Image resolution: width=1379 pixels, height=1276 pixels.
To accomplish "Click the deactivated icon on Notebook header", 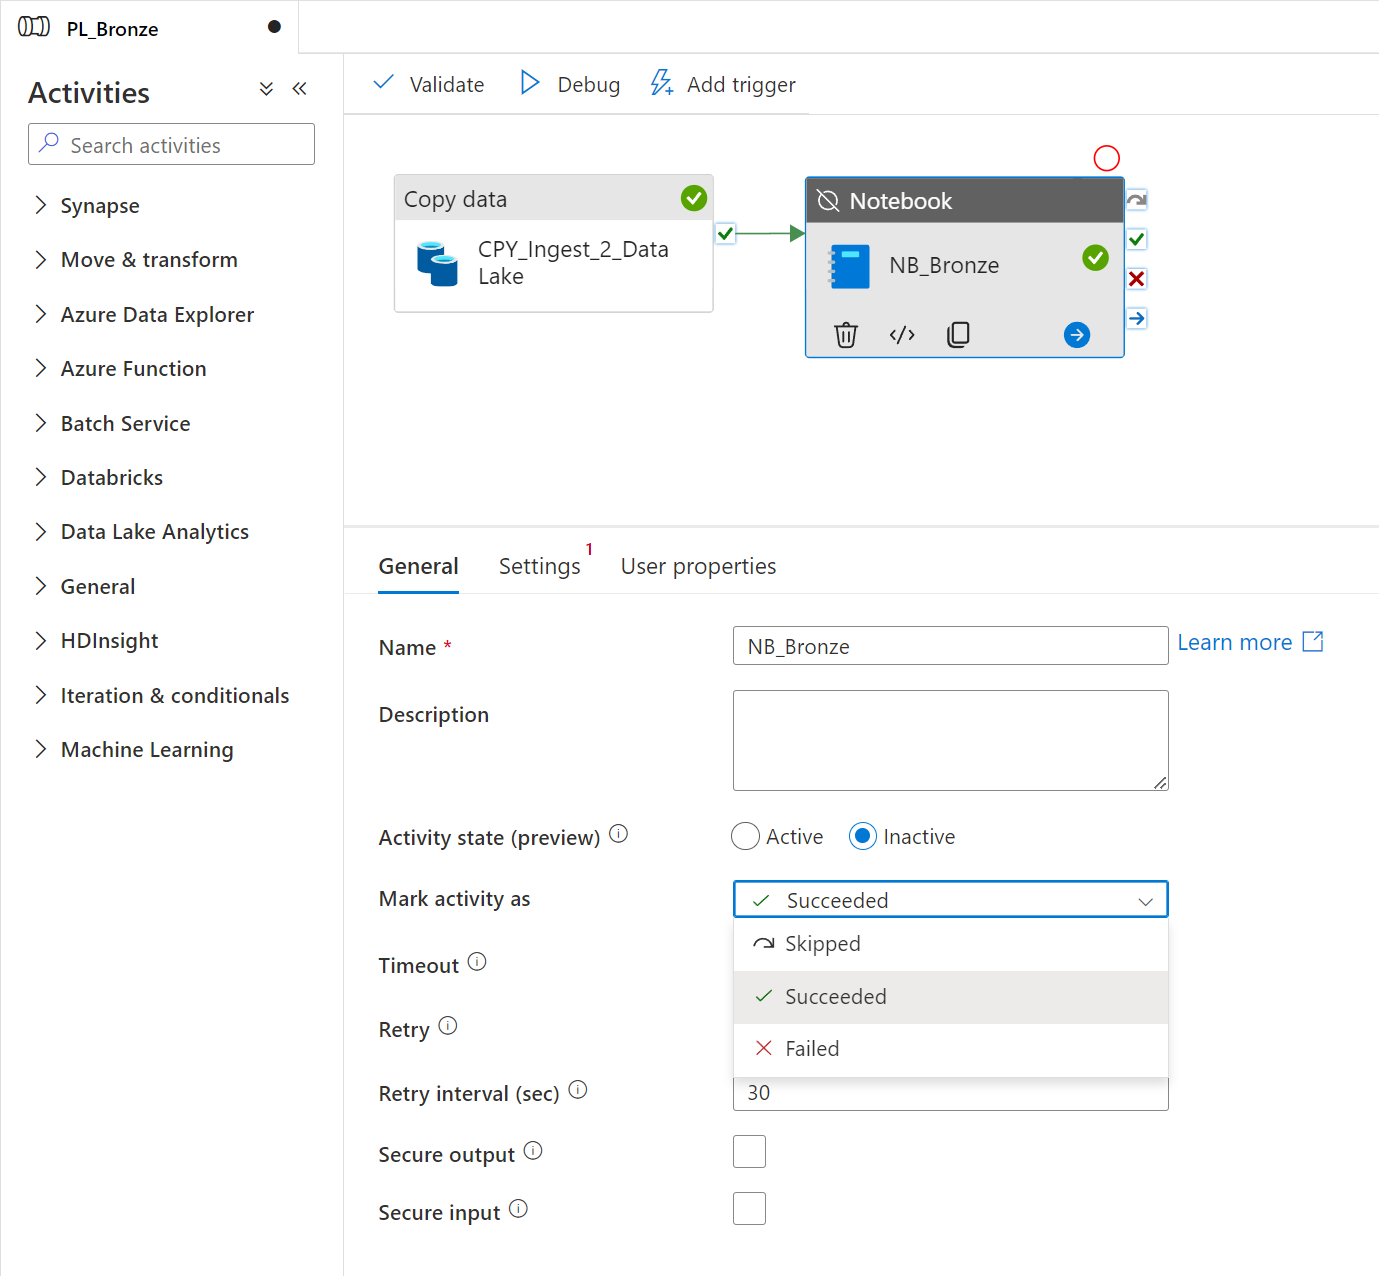I will [x=828, y=201].
